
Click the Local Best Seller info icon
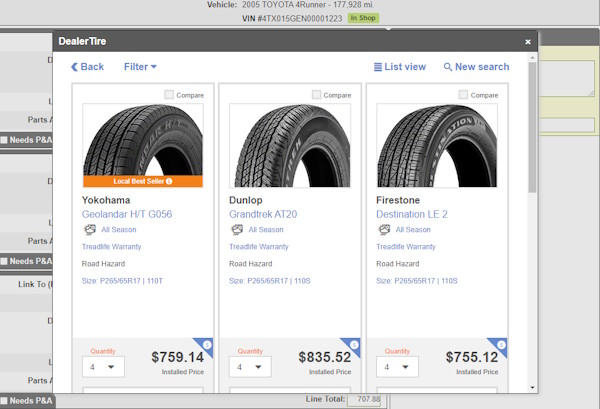click(x=169, y=181)
